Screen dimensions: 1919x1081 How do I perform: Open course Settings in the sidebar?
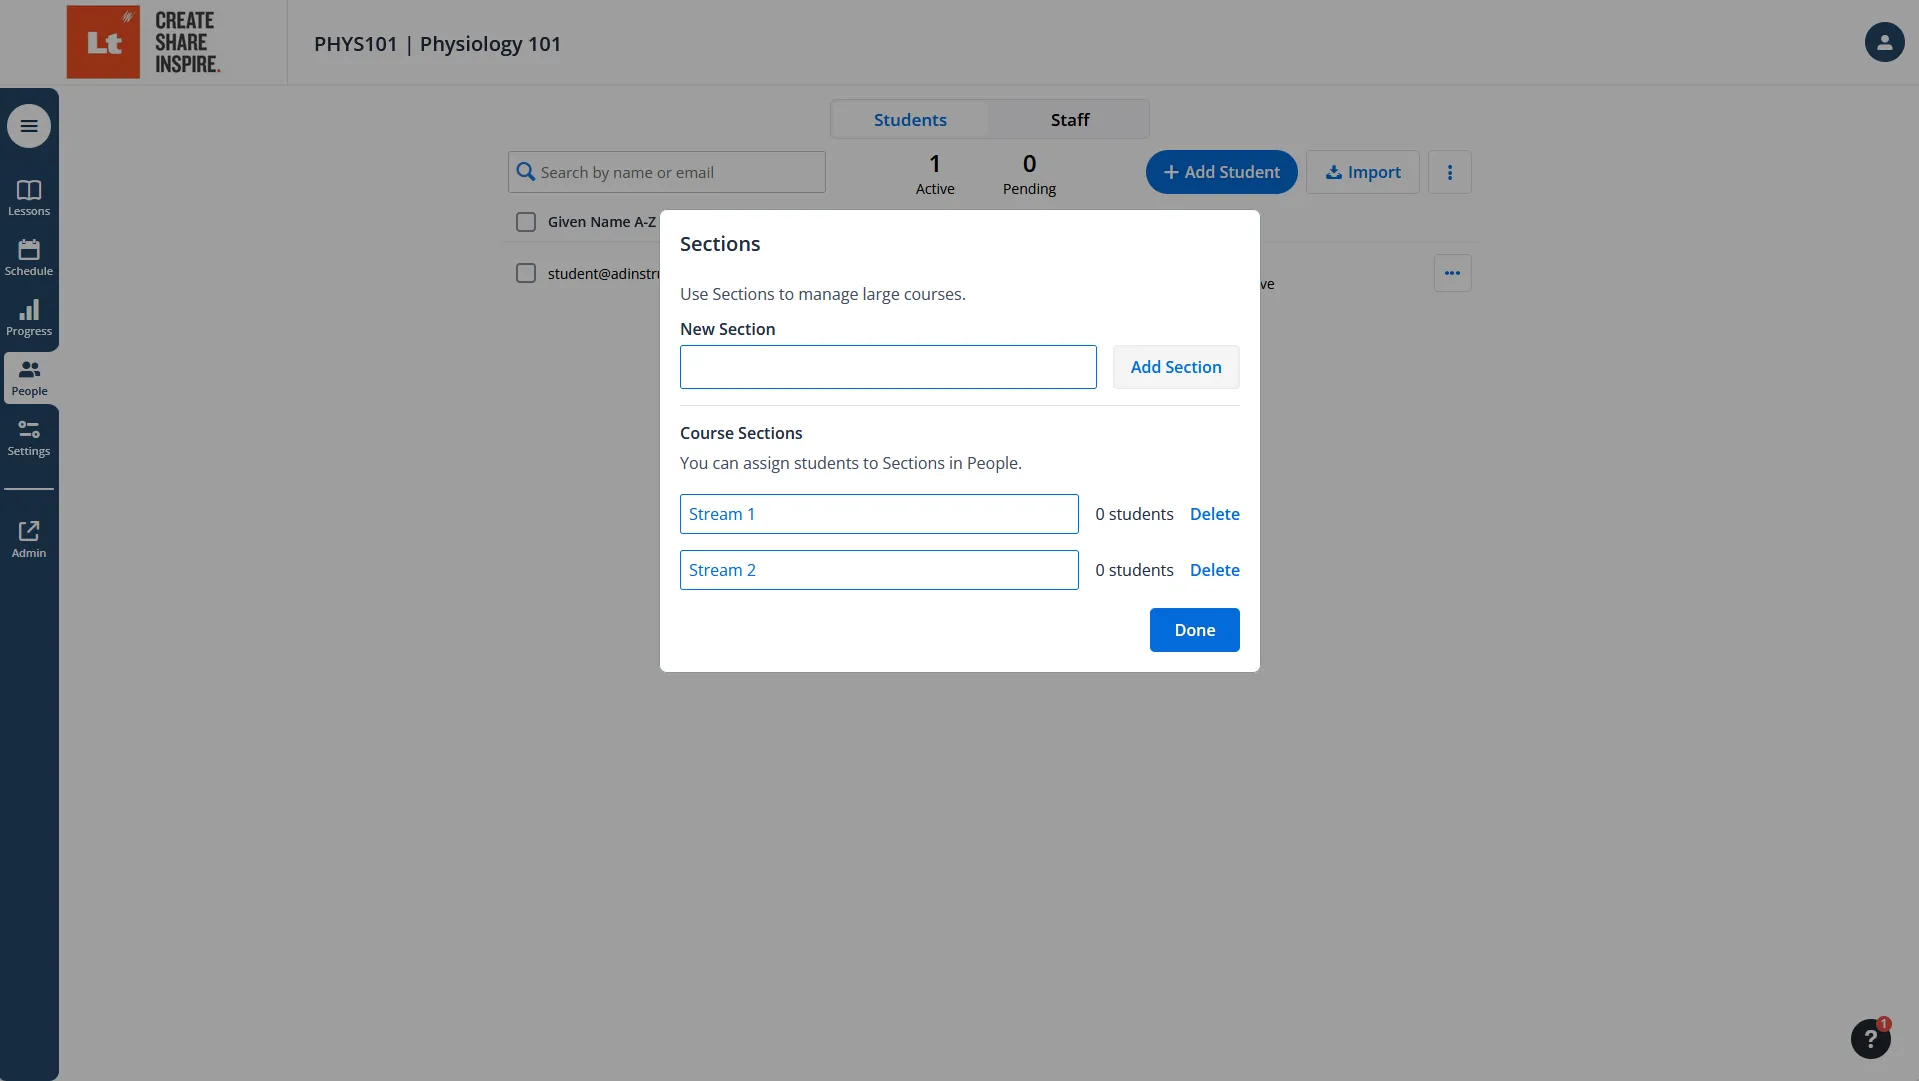coord(29,438)
